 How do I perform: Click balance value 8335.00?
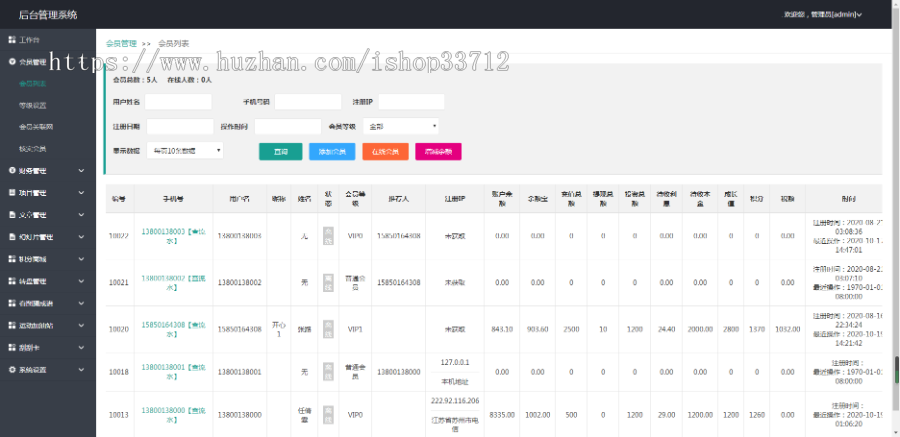pos(502,415)
